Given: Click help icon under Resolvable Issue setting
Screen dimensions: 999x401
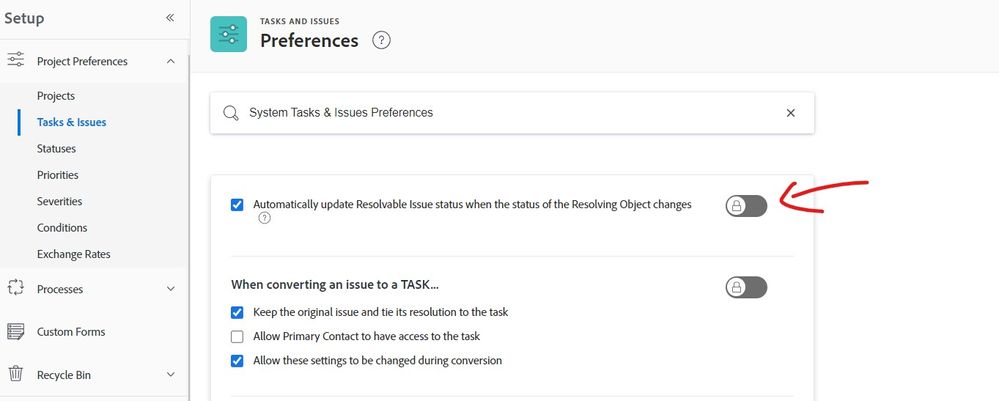Looking at the screenshot, I should pos(264,218).
